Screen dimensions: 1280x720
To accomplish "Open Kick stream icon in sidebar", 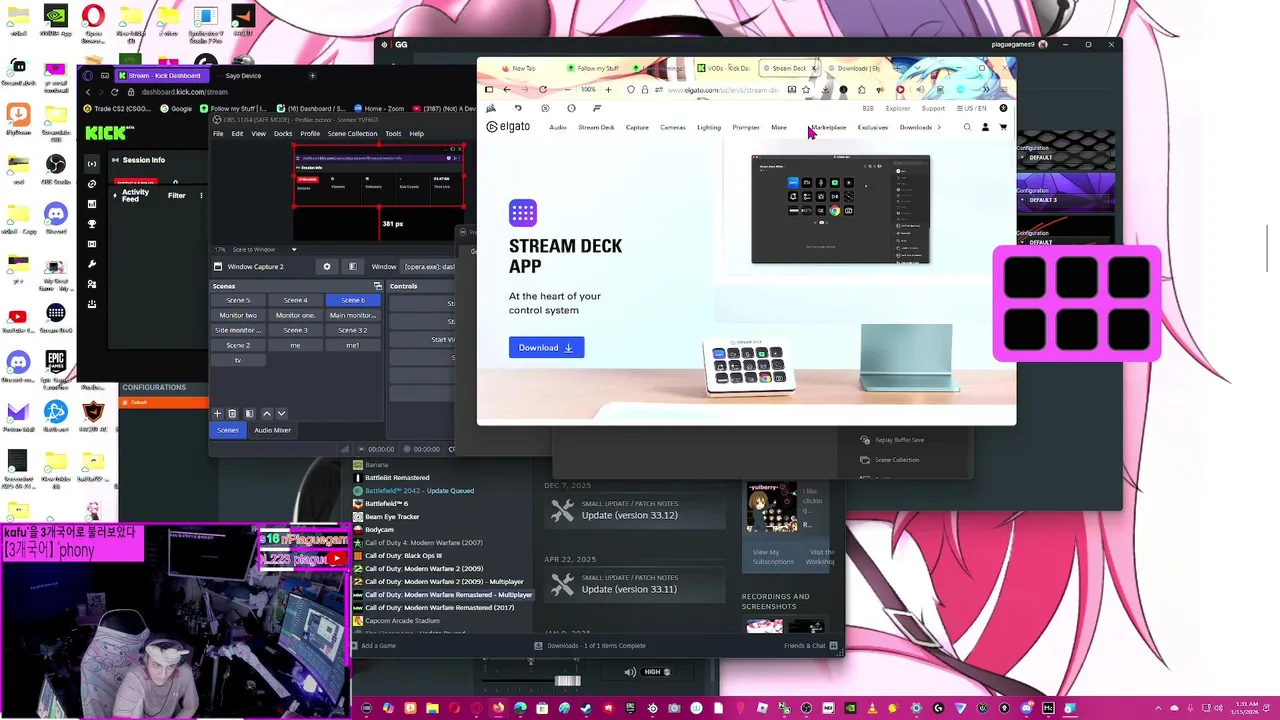I will (x=92, y=164).
